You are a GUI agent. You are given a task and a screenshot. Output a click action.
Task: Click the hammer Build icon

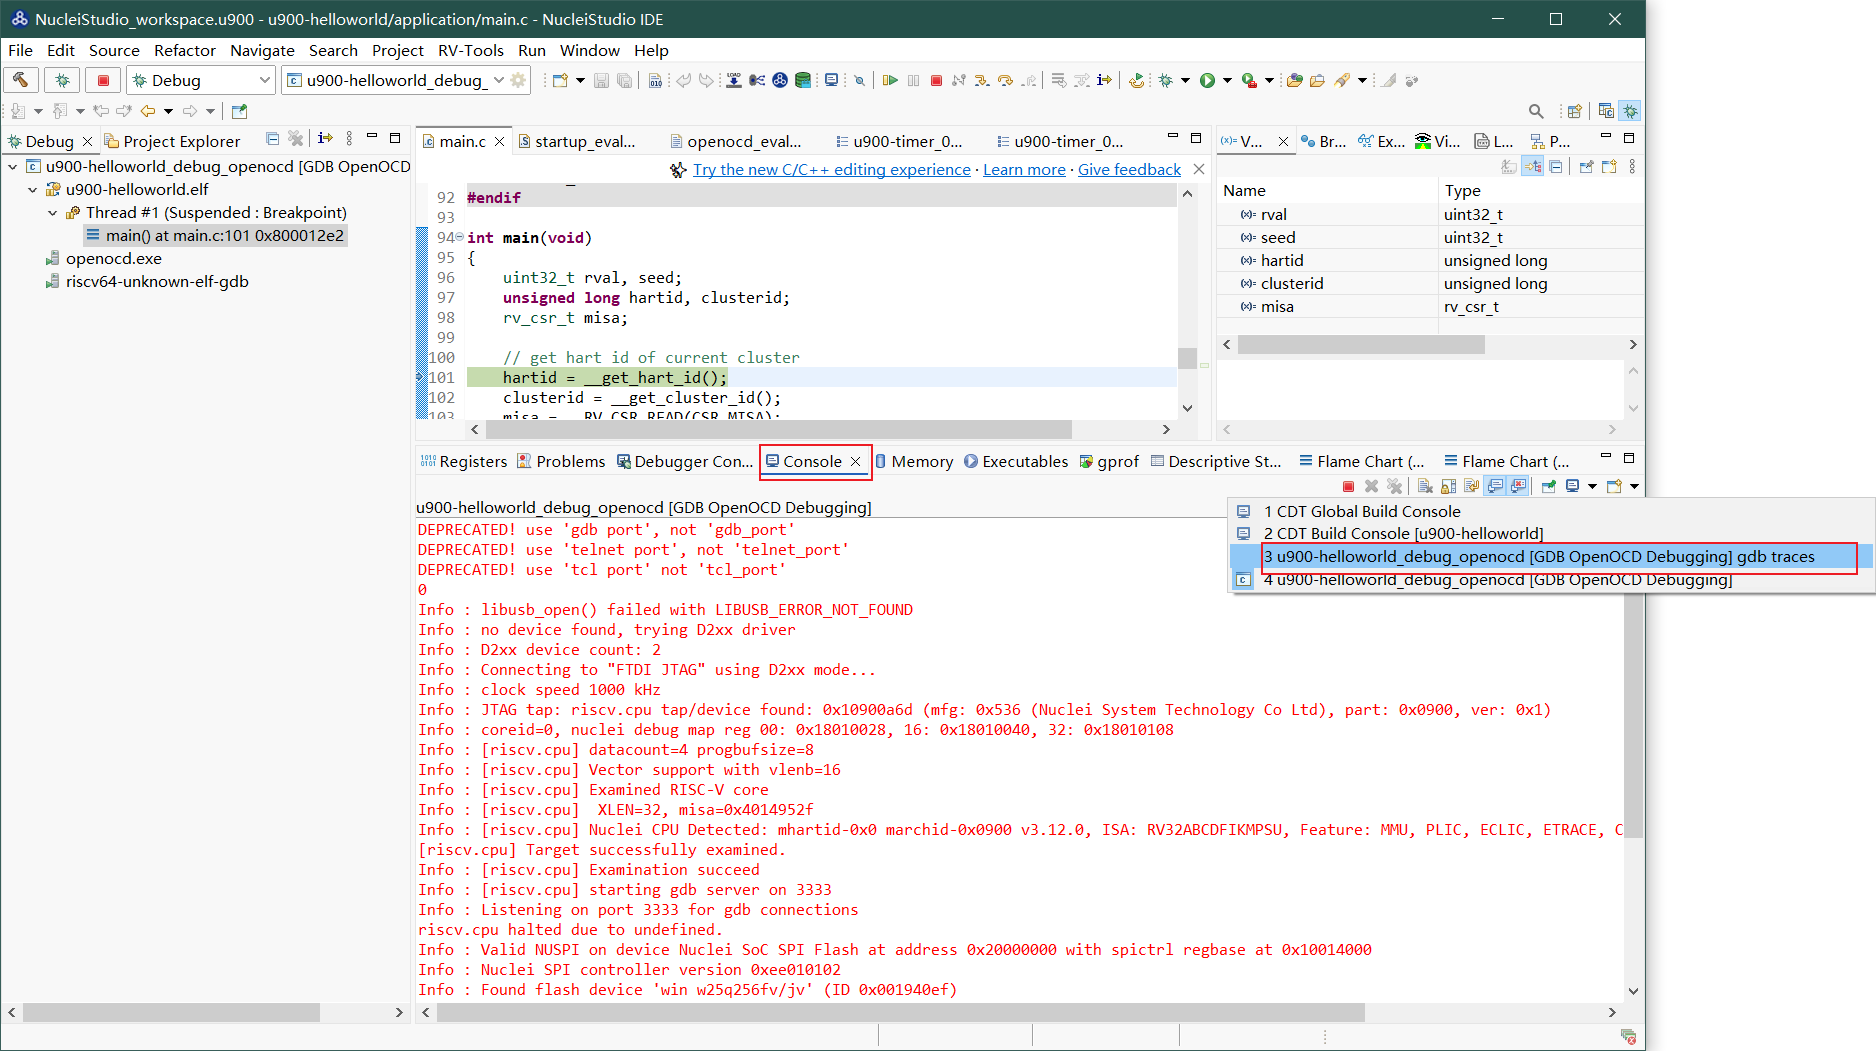pos(20,80)
